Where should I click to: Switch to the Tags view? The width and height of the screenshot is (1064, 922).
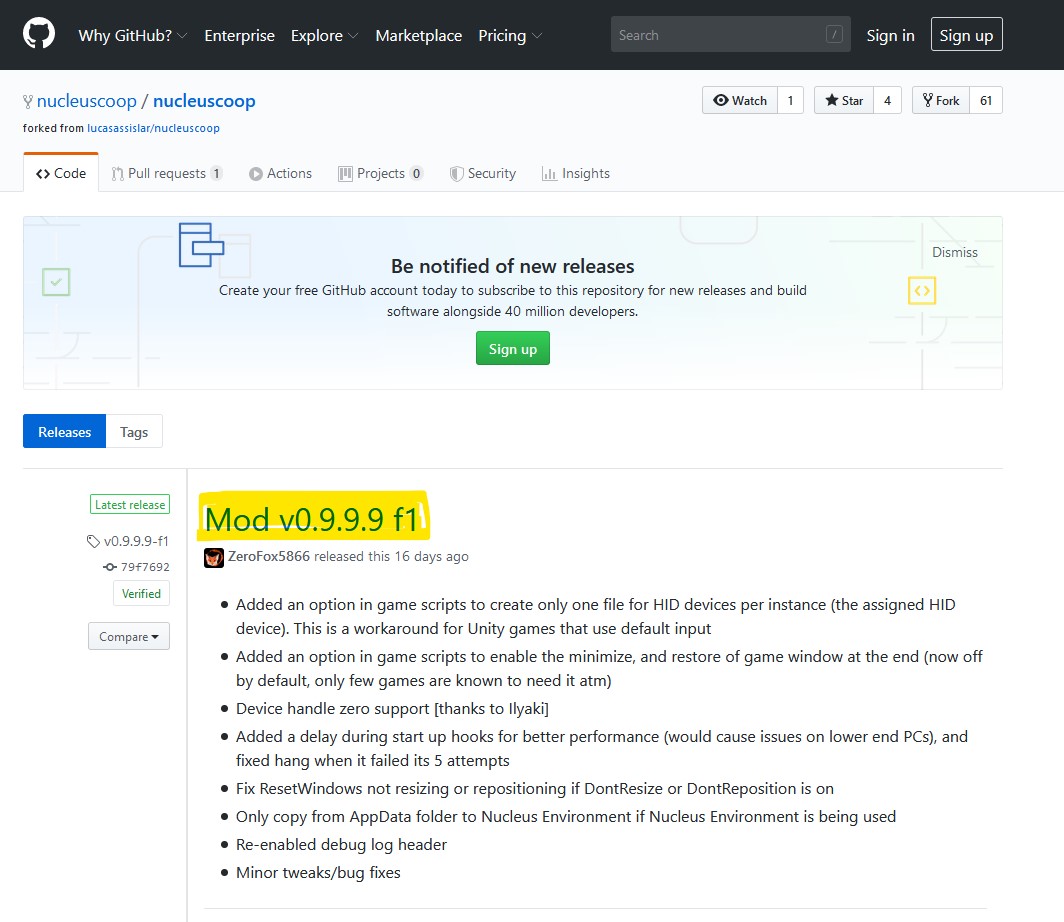134,431
